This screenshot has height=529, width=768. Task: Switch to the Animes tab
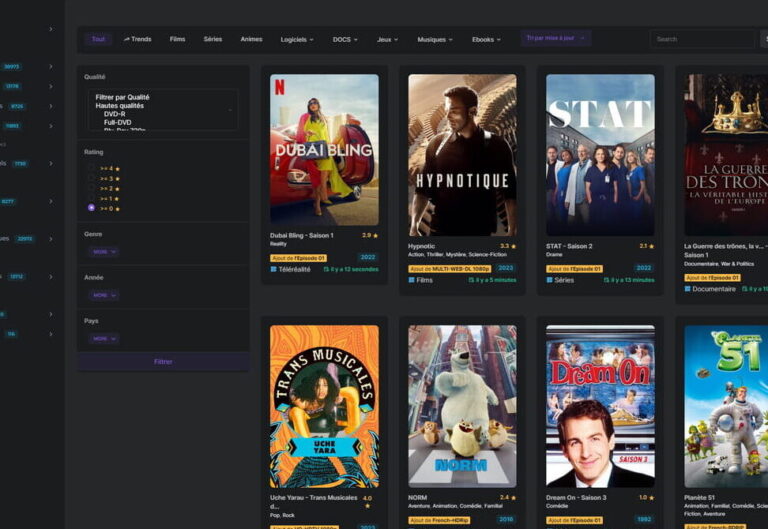coord(251,39)
